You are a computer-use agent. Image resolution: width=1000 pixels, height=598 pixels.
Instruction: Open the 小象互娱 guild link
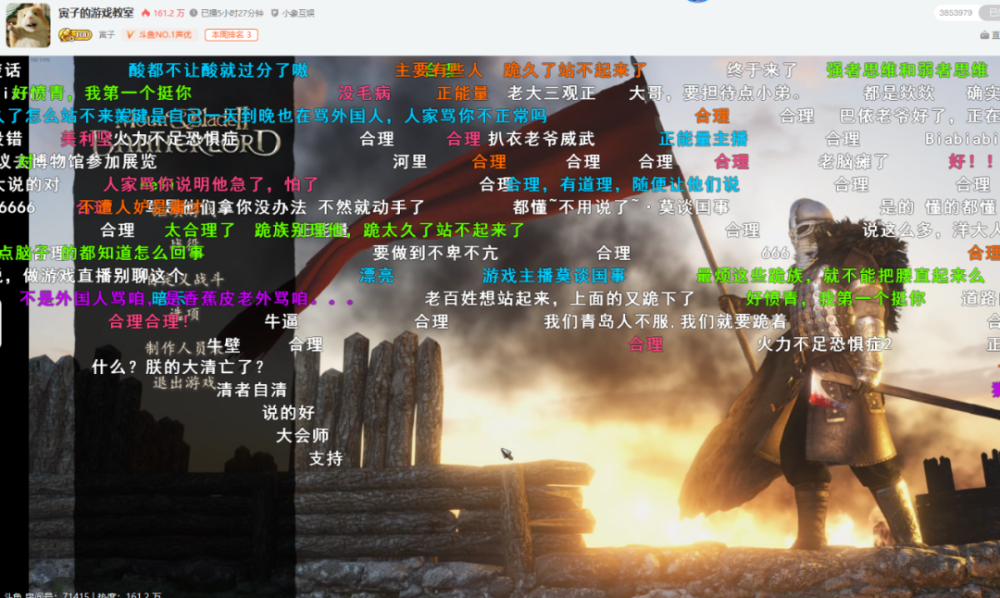[298, 13]
